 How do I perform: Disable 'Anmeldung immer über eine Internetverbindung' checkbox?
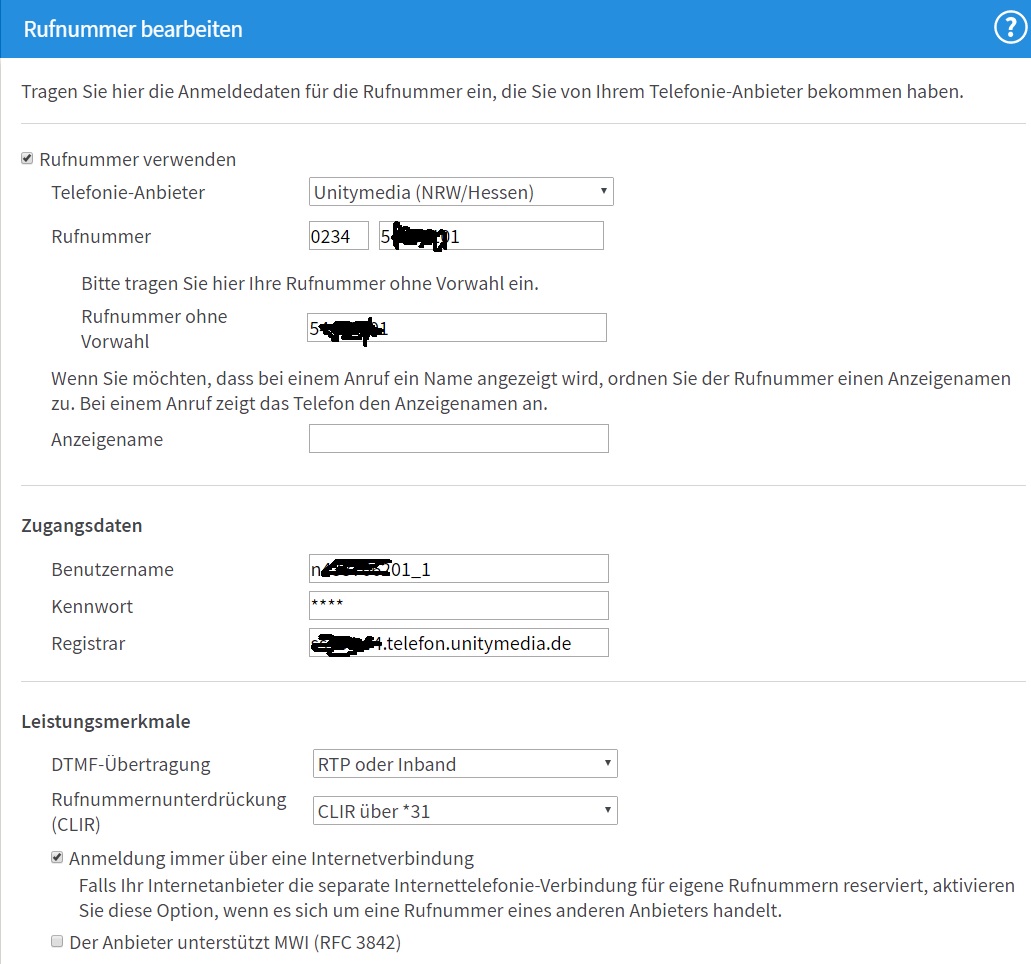tap(57, 858)
